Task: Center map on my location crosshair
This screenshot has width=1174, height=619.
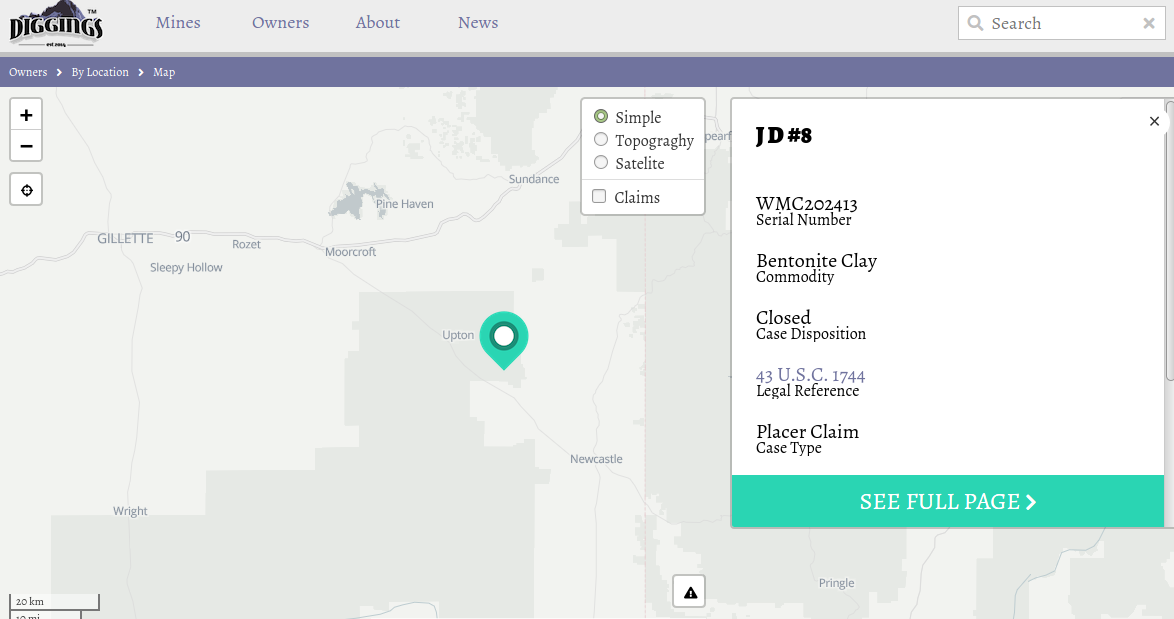Action: coord(26,190)
